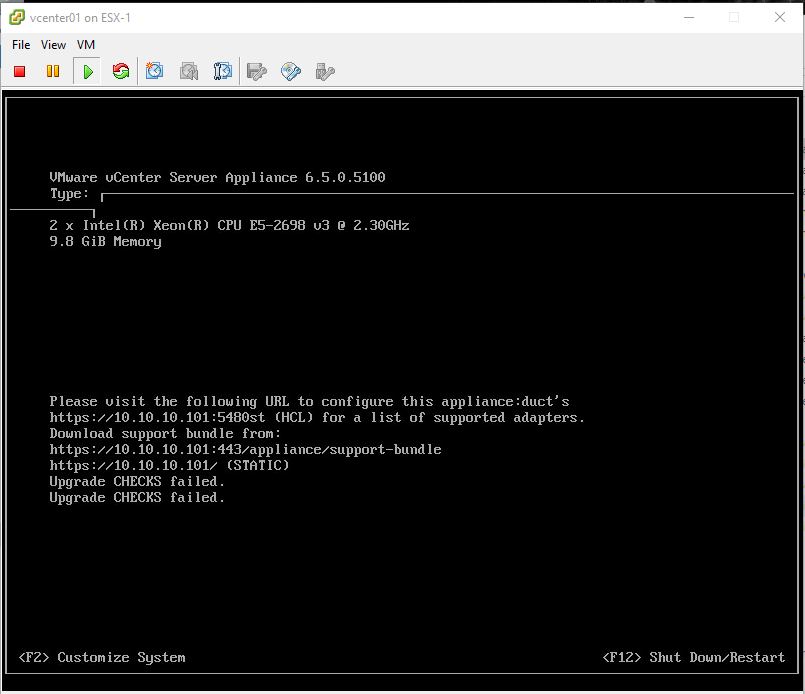Revert to current snapshot icon
805x694 pixels.
[188, 71]
